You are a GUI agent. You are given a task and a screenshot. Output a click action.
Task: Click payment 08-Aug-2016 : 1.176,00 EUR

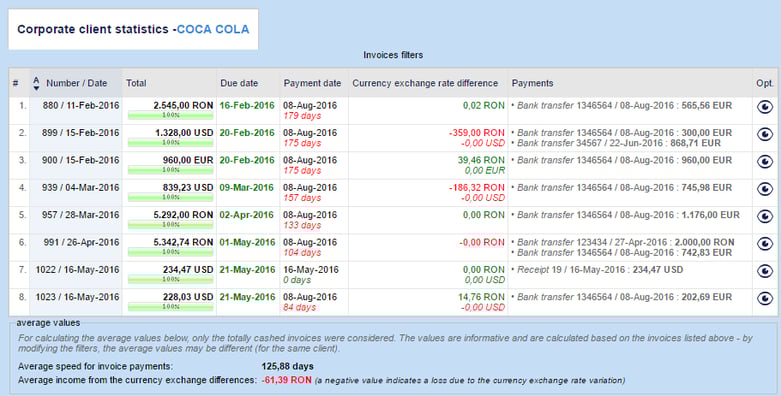click(x=626, y=215)
